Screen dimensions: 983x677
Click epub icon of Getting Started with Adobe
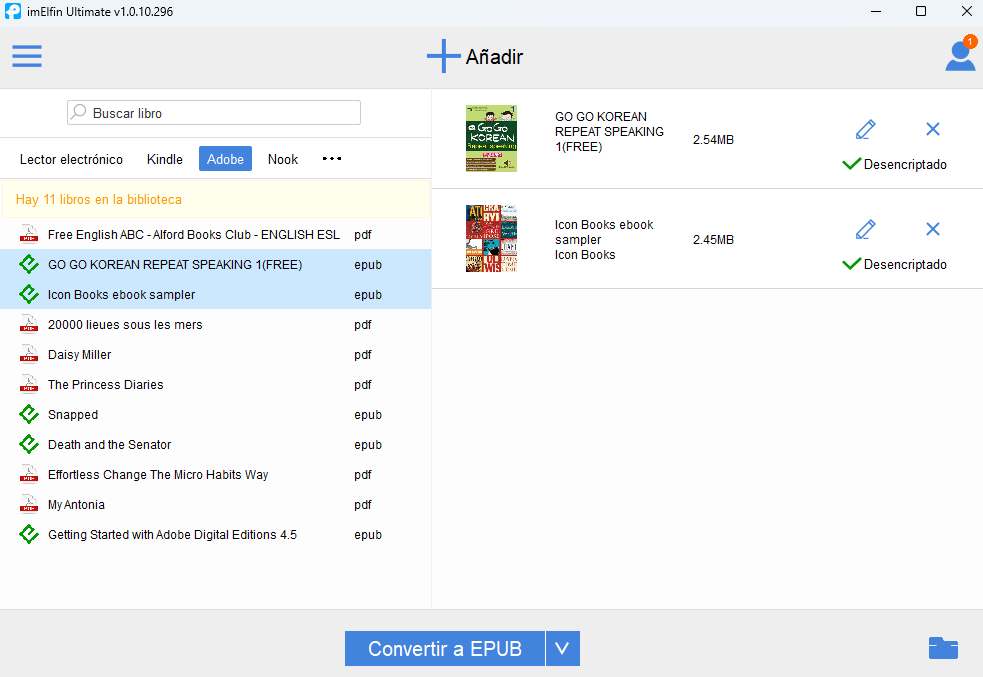(x=29, y=534)
